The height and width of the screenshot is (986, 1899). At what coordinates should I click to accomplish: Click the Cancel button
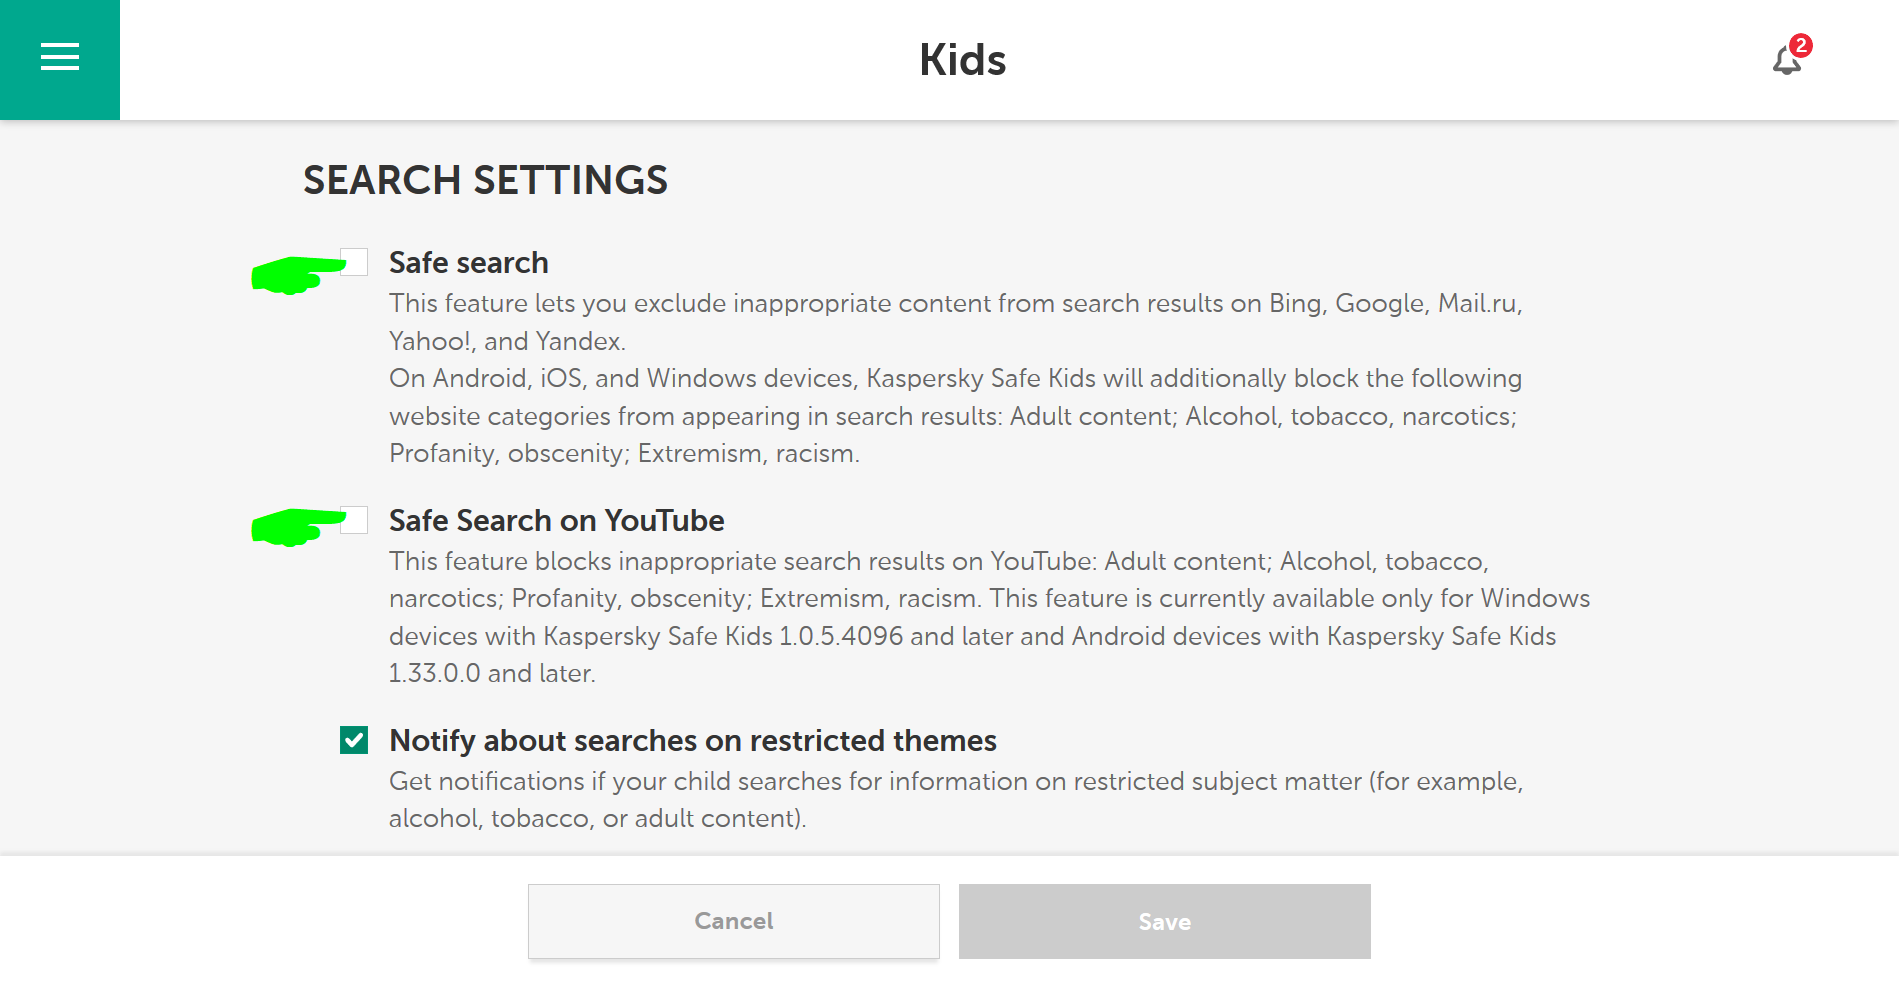[x=734, y=921]
